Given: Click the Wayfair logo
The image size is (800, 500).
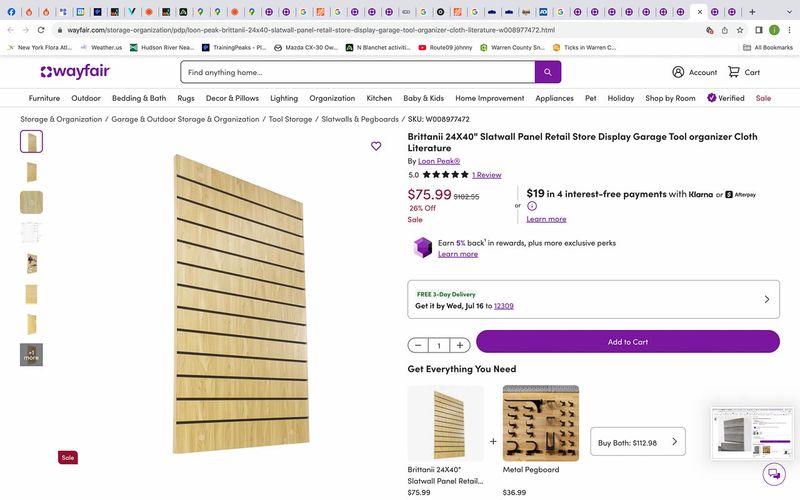Looking at the screenshot, I should point(74,72).
